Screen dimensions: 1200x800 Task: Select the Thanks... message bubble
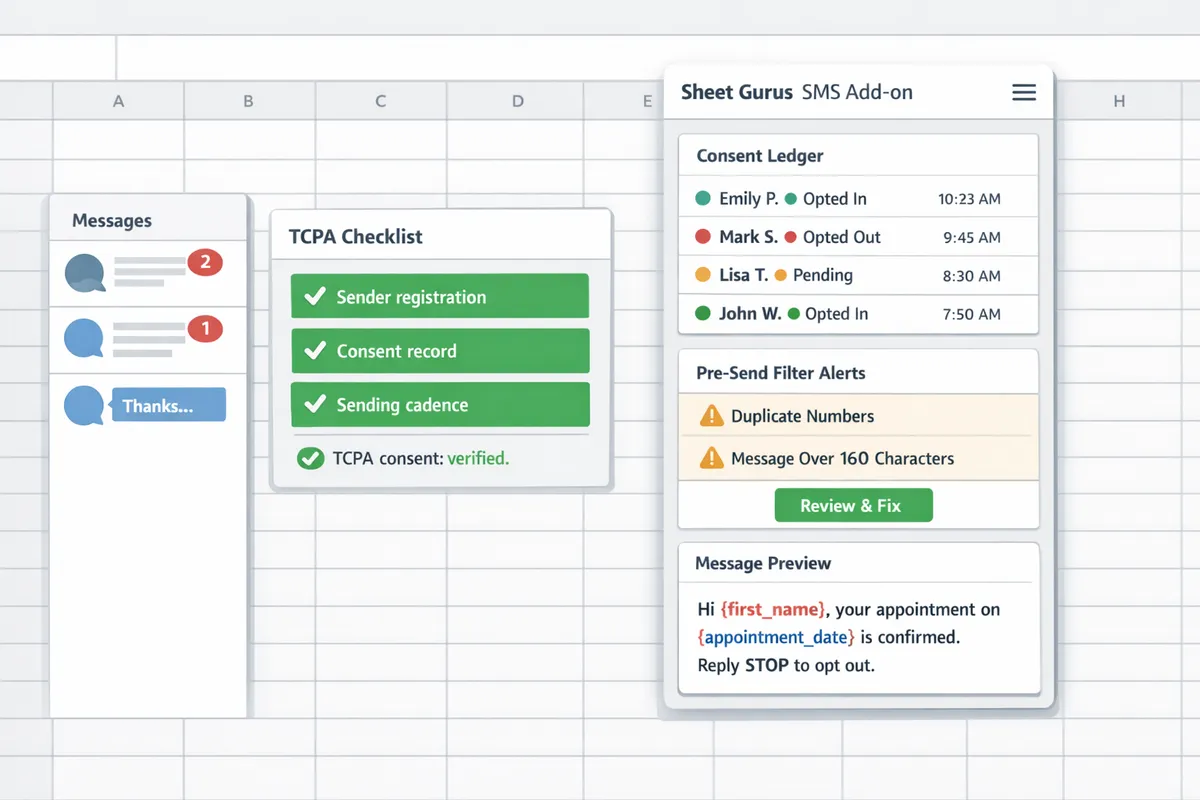(168, 406)
